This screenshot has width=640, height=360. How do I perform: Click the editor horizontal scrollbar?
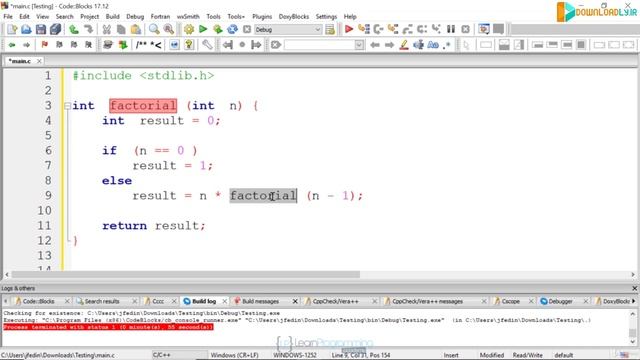pos(186,274)
